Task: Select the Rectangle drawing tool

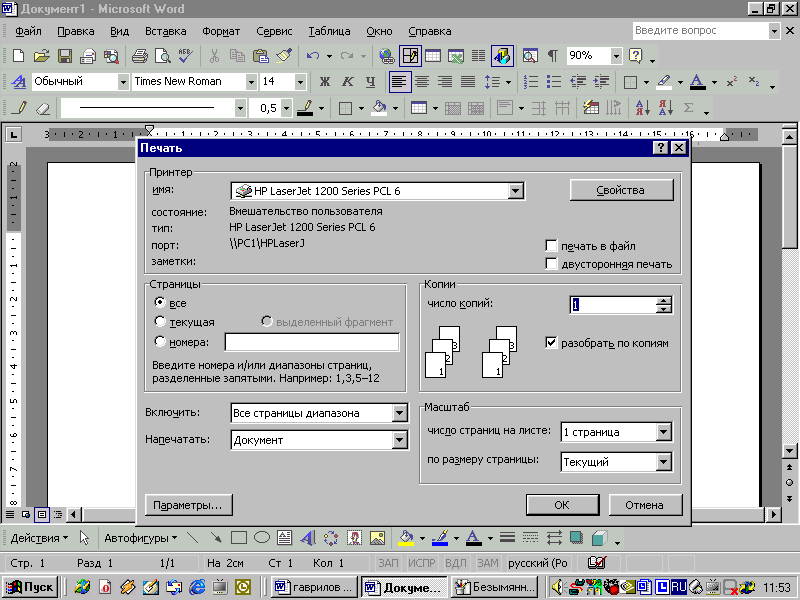Action: point(239,538)
